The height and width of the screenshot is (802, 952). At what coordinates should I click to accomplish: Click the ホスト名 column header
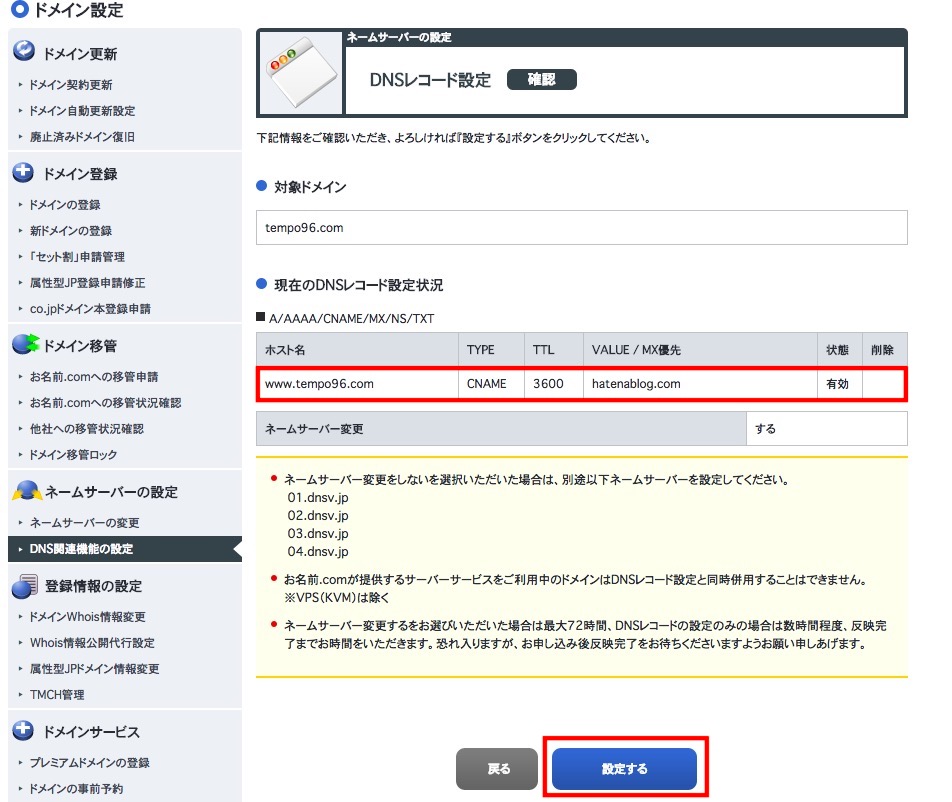(x=357, y=350)
